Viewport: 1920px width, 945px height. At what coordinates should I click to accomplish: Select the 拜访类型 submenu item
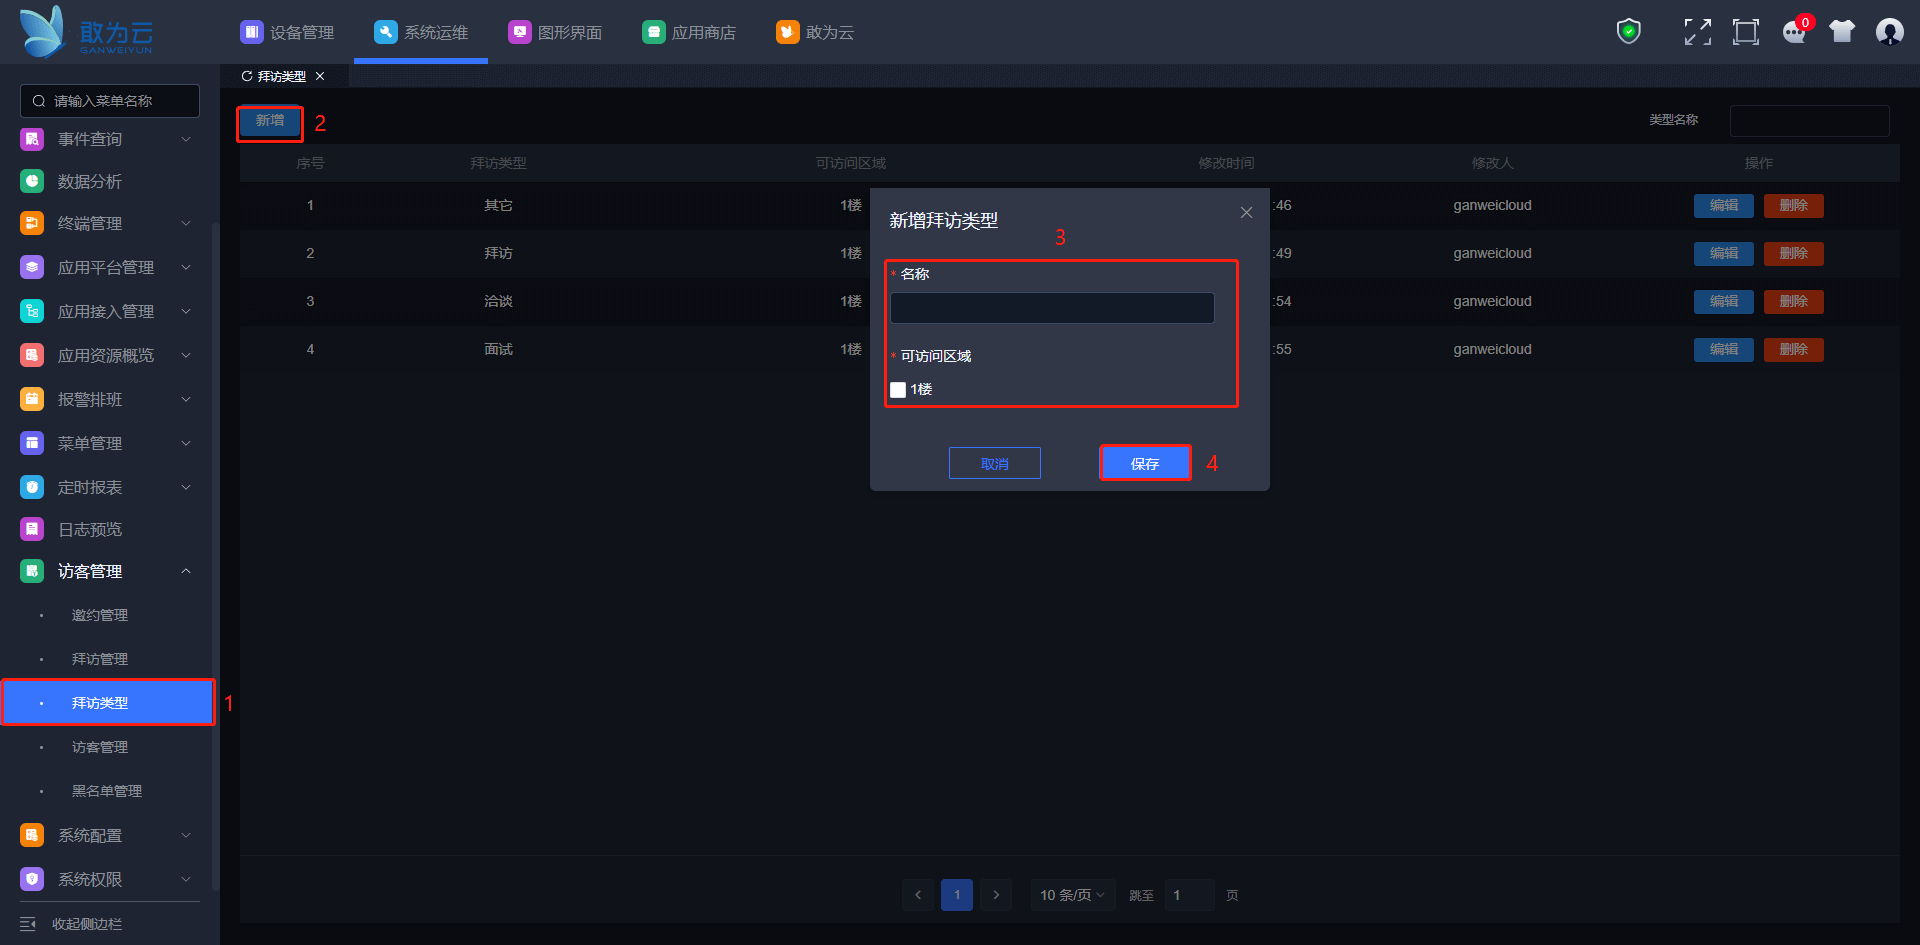click(108, 703)
